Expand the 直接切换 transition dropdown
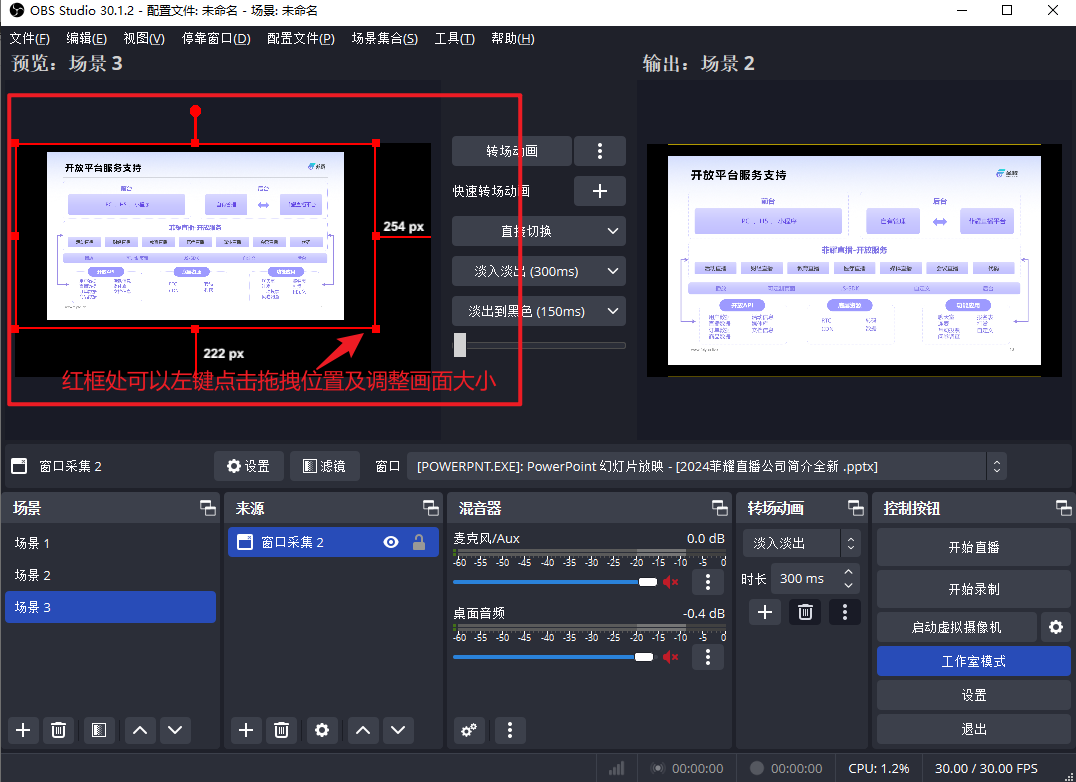The height and width of the screenshot is (782, 1076). [x=539, y=231]
